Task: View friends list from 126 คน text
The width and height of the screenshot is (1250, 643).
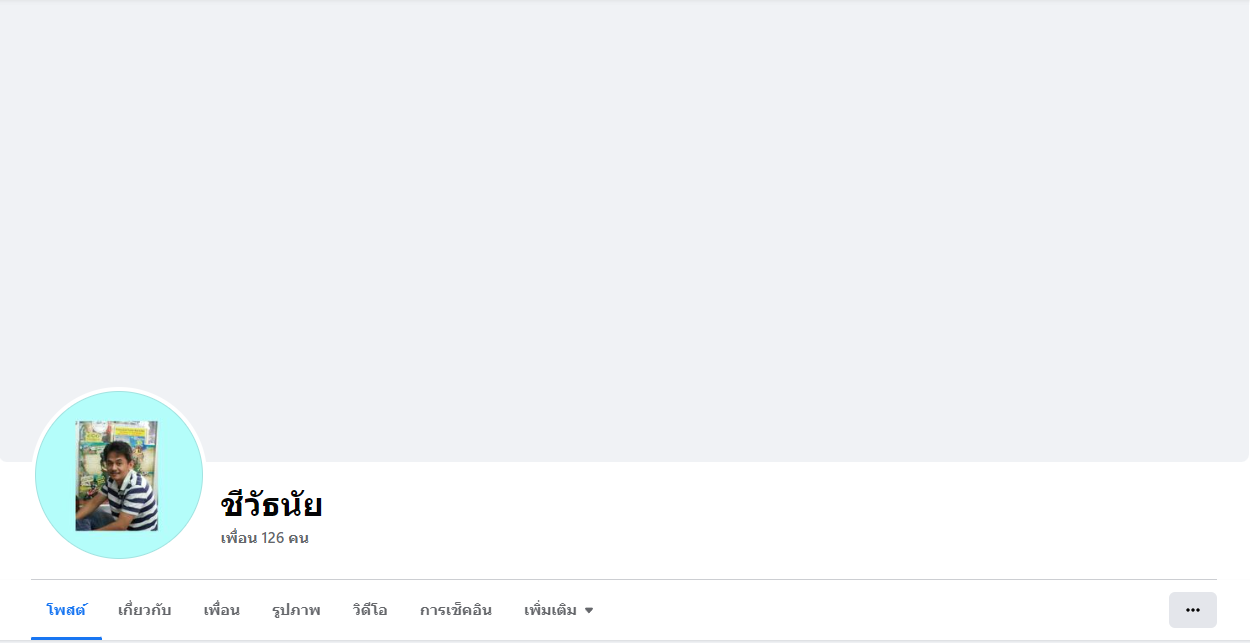Action: pyautogui.click(x=285, y=538)
